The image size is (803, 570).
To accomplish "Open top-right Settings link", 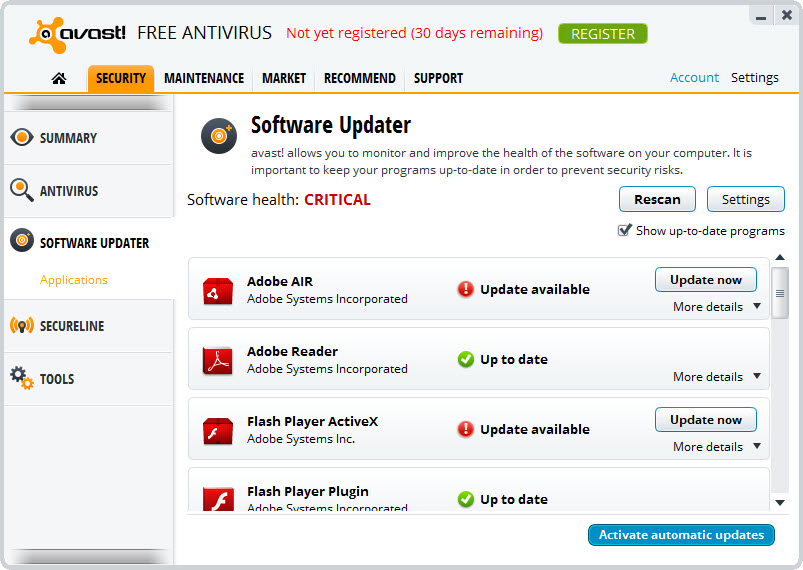I will pos(754,78).
